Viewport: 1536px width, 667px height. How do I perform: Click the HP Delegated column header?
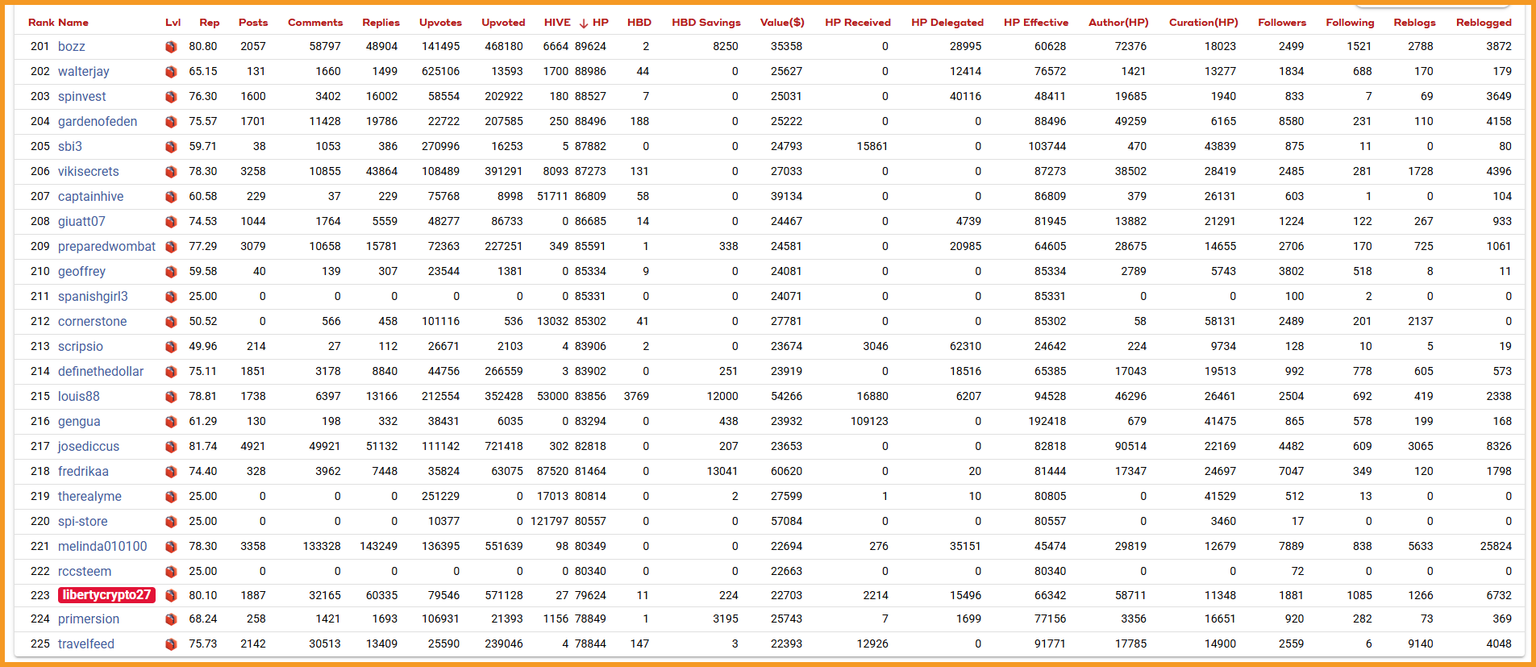[947, 22]
